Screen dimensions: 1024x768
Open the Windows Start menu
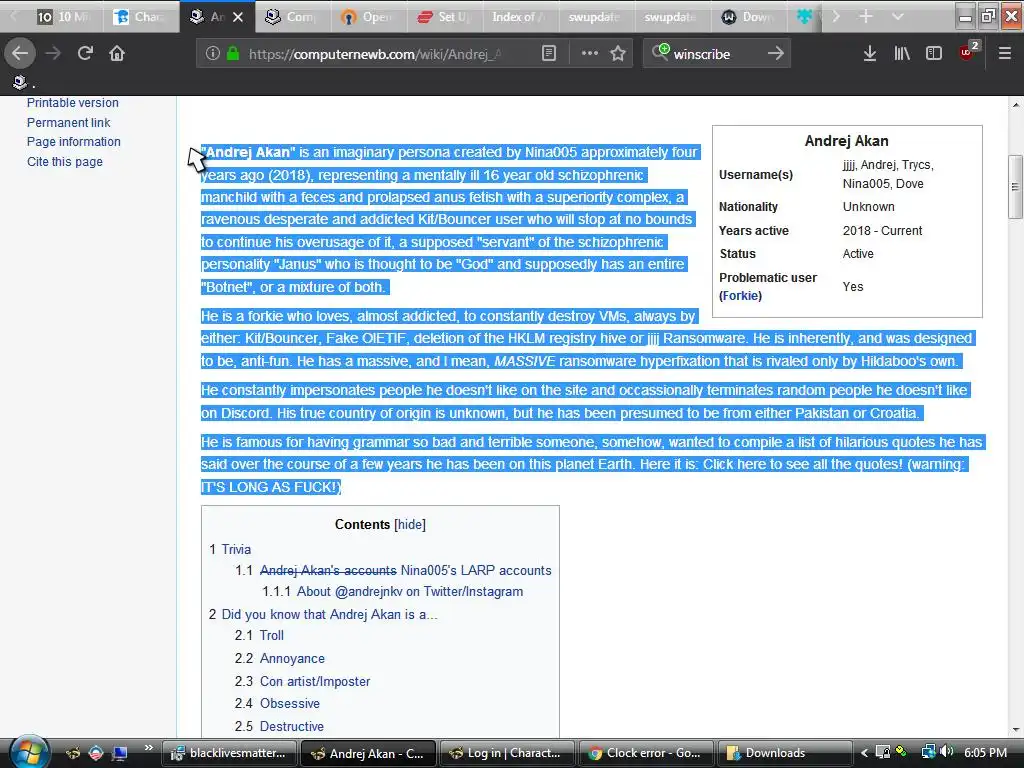[x=27, y=752]
